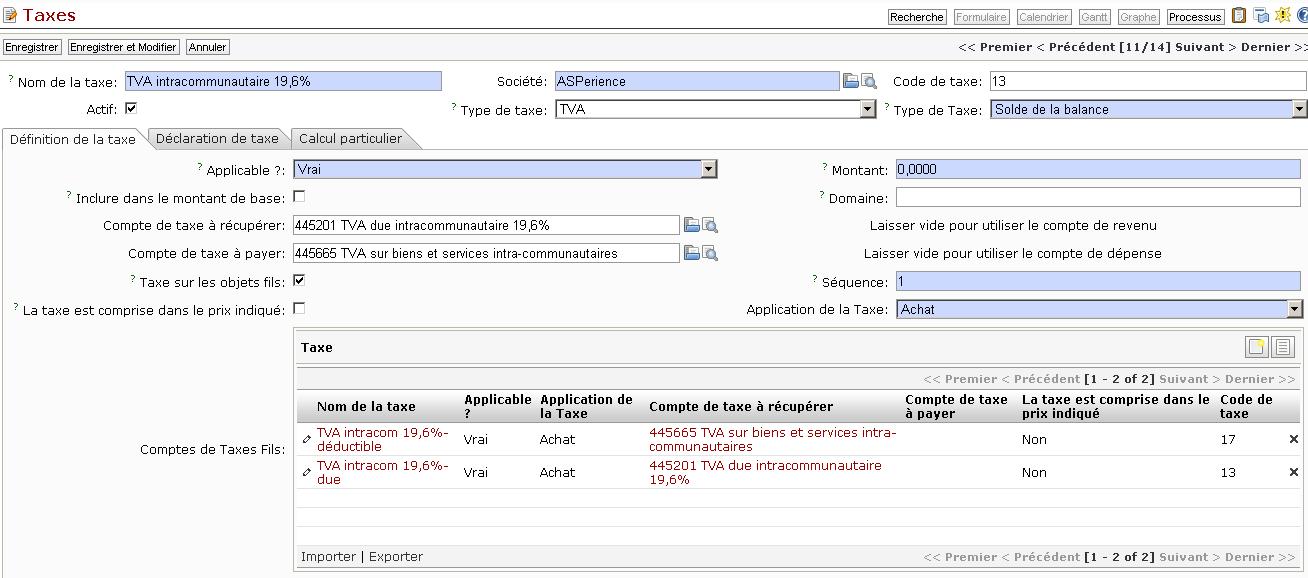
Task: Click the yellow warning star icon
Action: [x=1282, y=16]
